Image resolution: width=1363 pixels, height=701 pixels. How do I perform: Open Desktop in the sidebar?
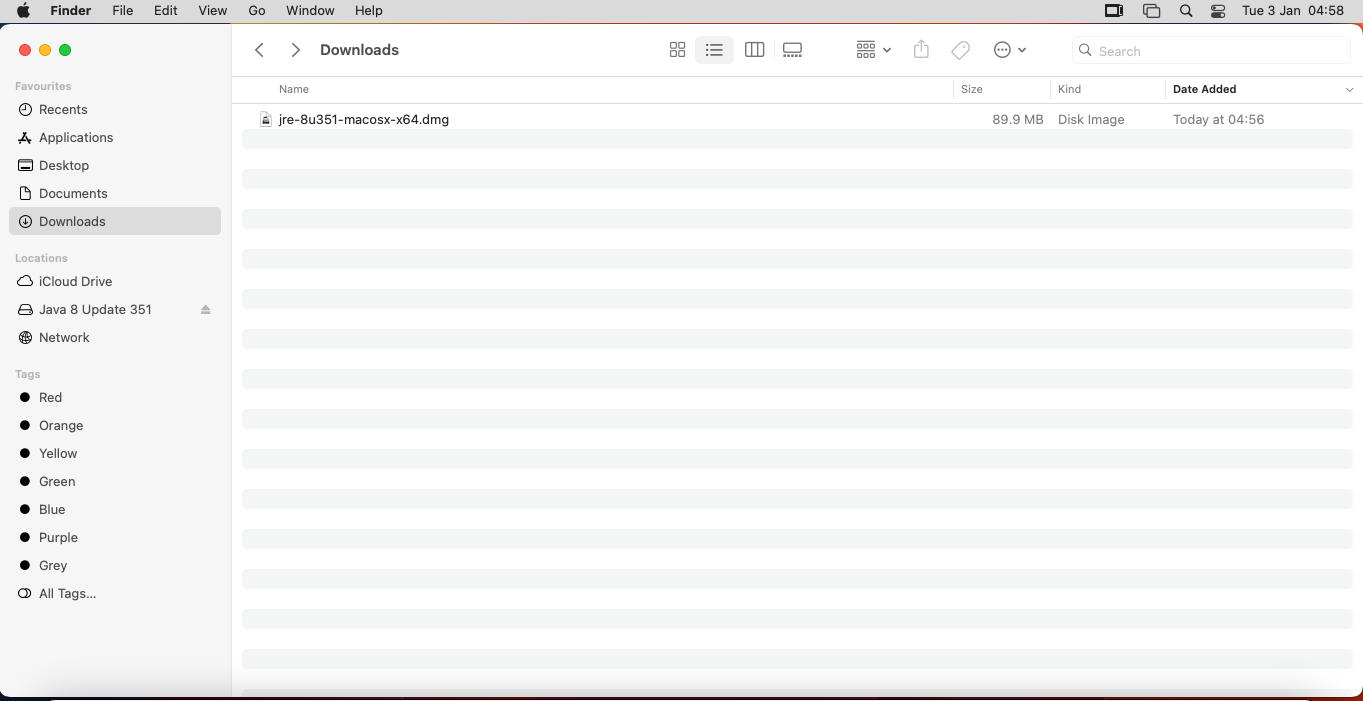(115, 165)
